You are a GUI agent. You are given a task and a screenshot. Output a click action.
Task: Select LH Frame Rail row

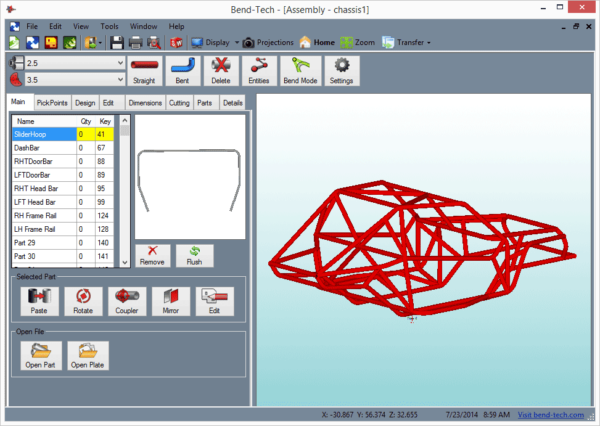(x=63, y=229)
